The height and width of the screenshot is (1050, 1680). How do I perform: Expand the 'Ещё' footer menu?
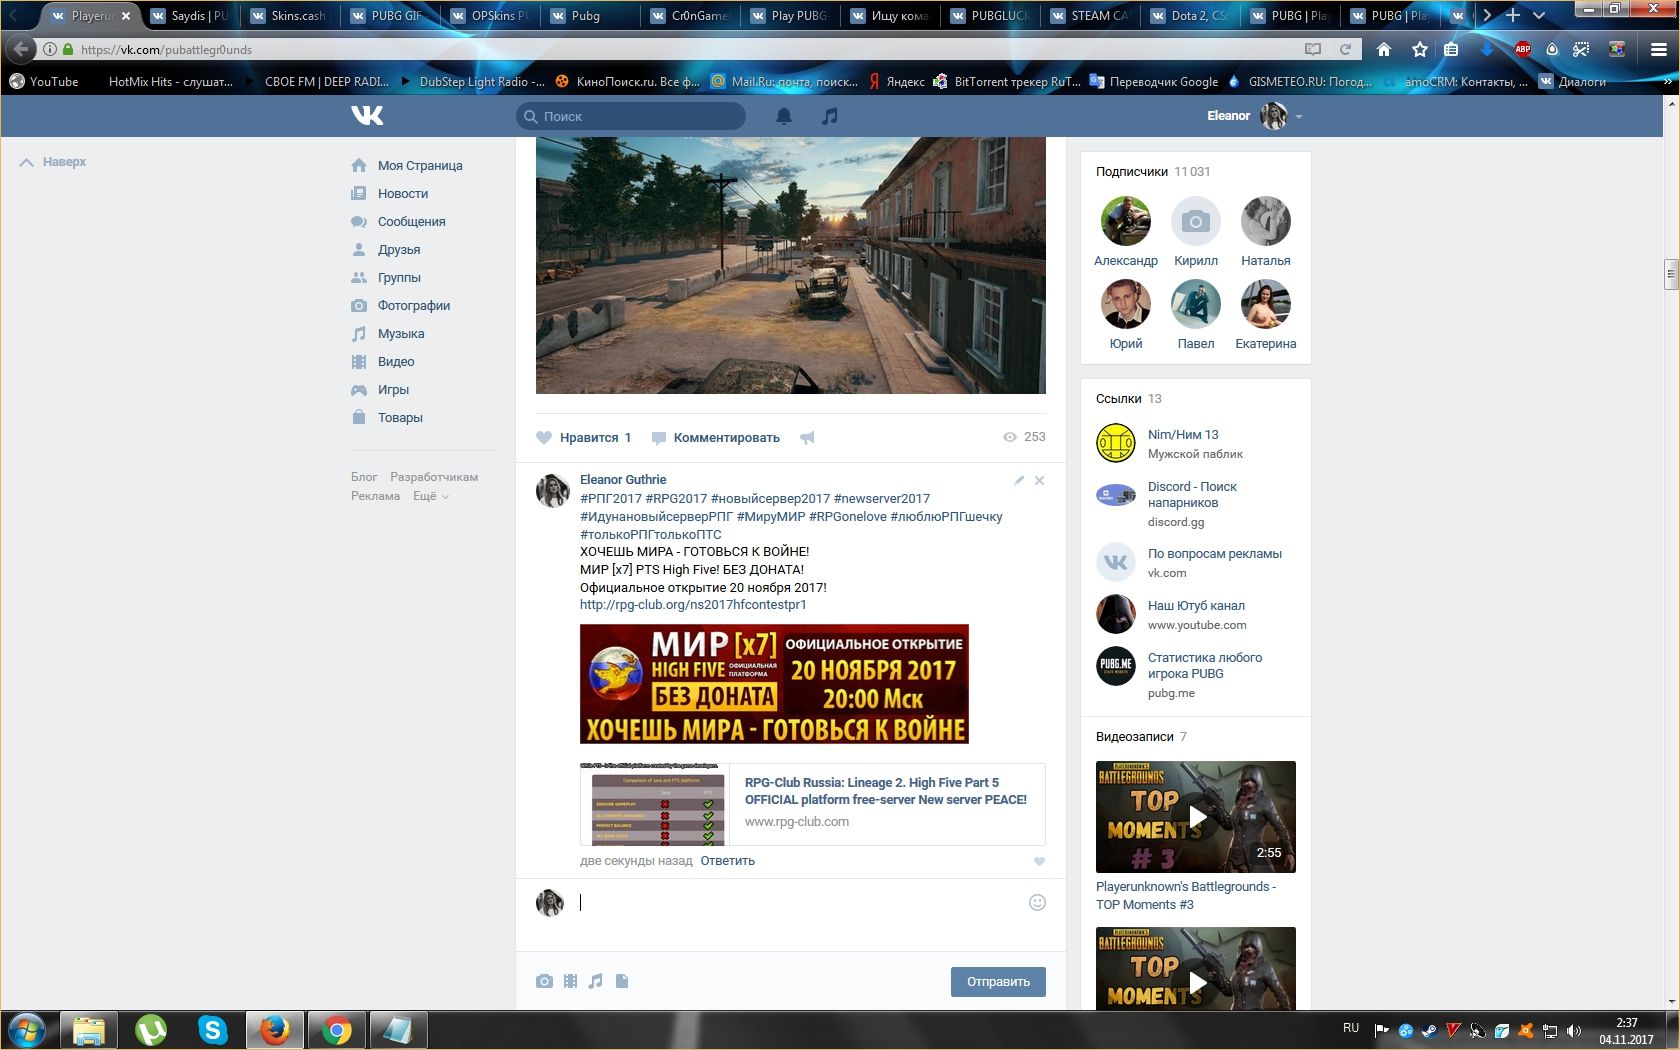click(431, 496)
